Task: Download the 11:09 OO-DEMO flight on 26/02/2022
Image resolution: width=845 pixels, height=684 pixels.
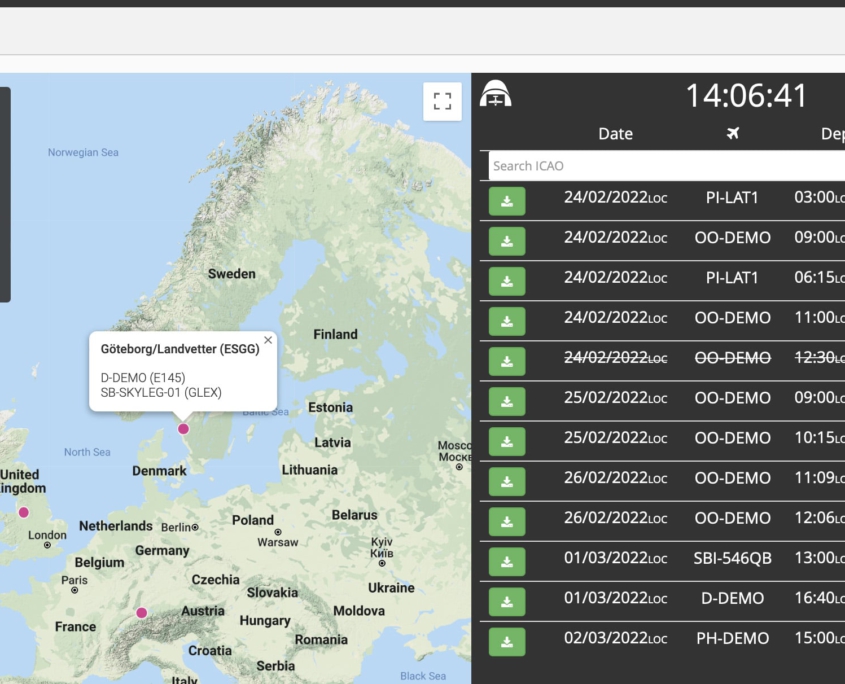Action: tap(507, 481)
